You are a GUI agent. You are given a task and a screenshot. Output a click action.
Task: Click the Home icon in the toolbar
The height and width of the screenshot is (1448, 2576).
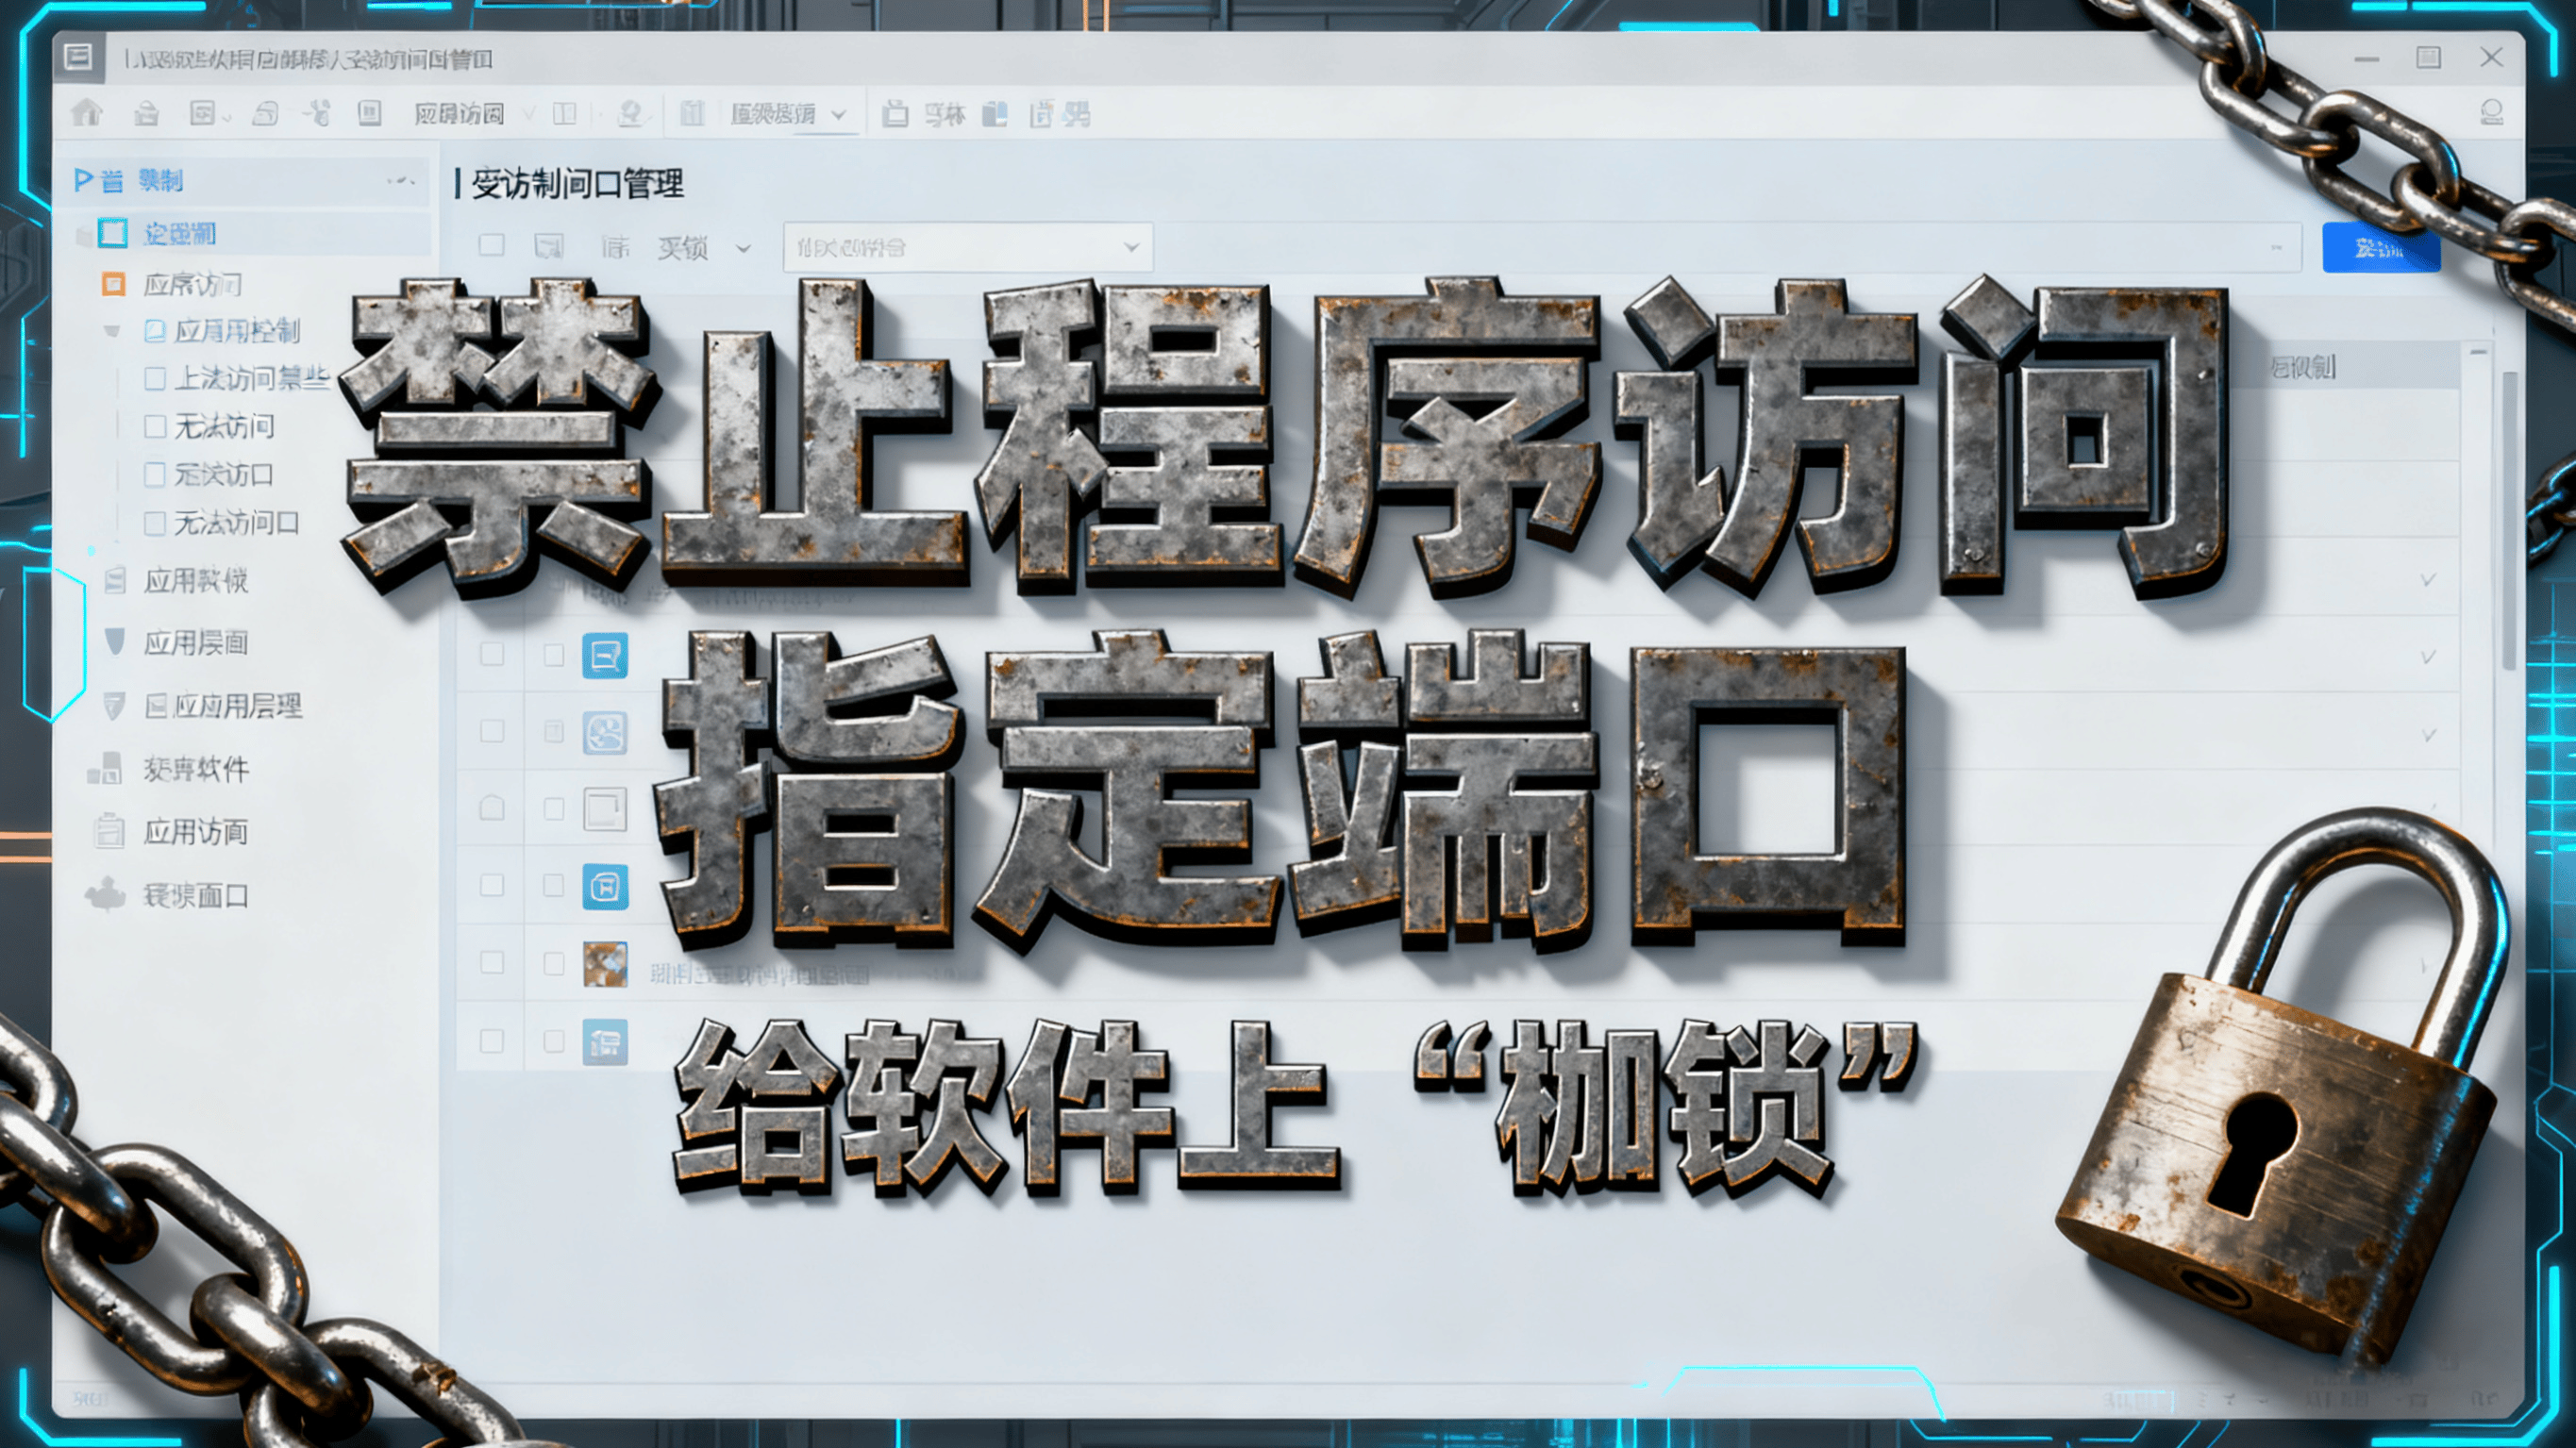point(87,113)
